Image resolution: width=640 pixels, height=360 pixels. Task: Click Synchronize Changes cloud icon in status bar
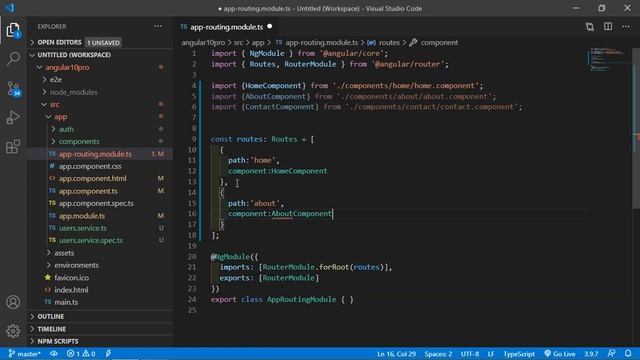pyautogui.click(x=54, y=354)
